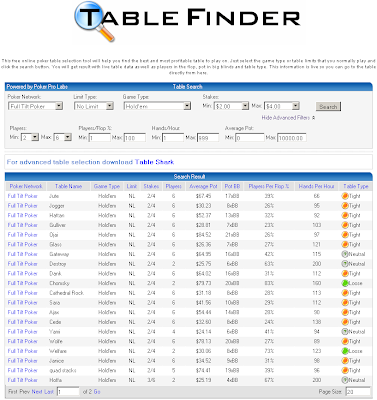The width and height of the screenshot is (377, 400).
Task: Click the Tight icon in the Gulliver row
Action: (345, 225)
